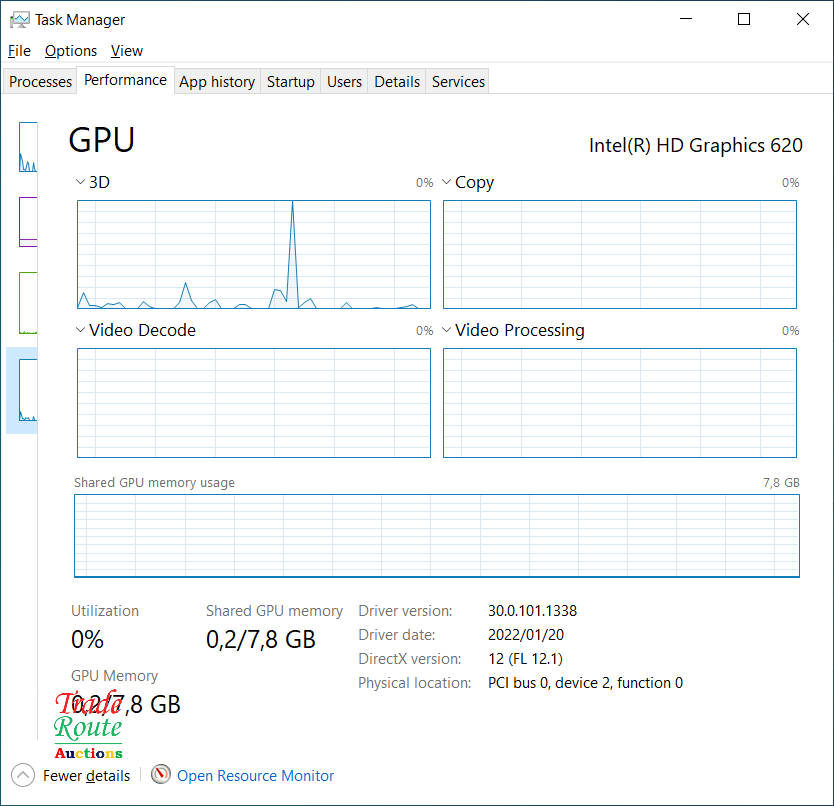Open the 3D engine graph dropdown
The height and width of the screenshot is (806, 834).
tap(81, 183)
